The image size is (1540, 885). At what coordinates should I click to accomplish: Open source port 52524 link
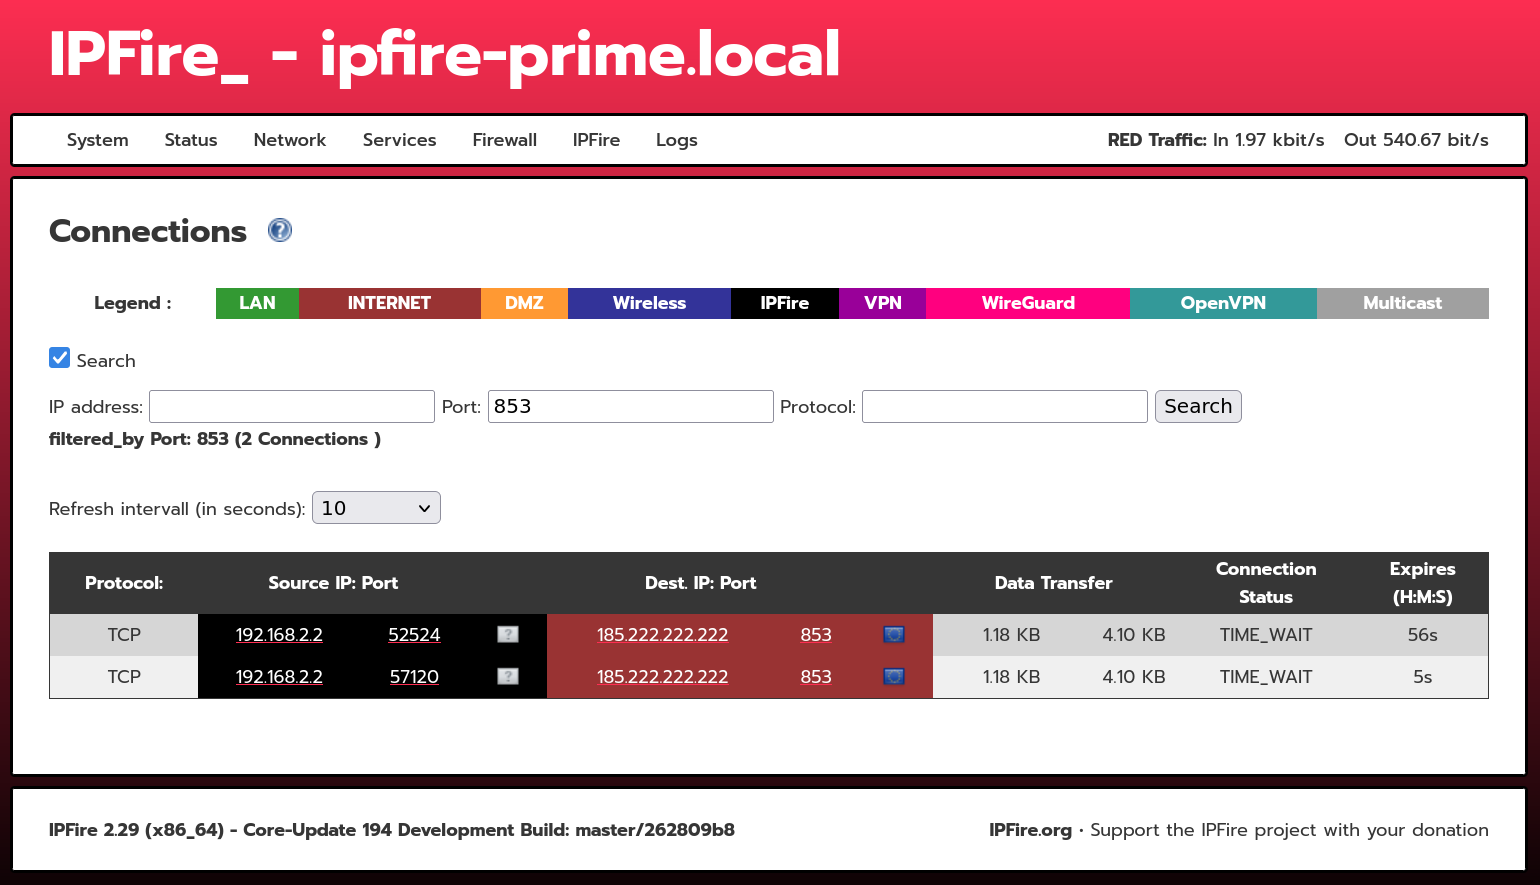tap(414, 635)
